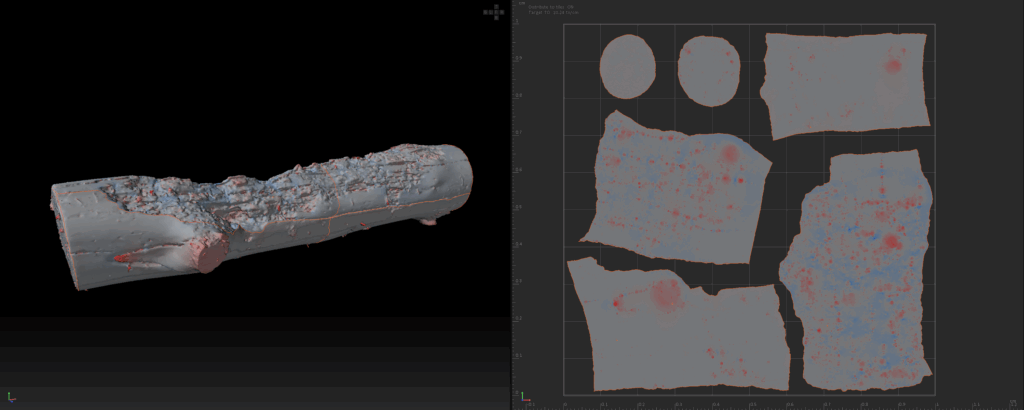Select the bottom-left UV island
Image resolution: width=1024 pixels, height=410 pixels.
[x=680, y=330]
